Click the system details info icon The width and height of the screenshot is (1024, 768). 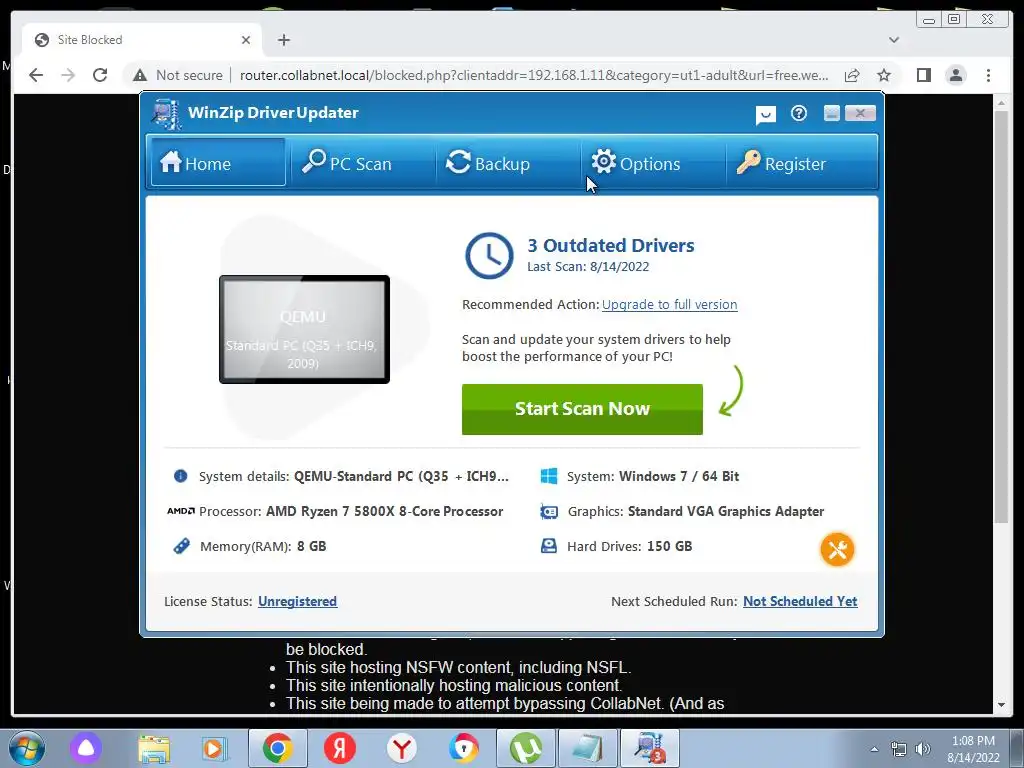(x=180, y=476)
